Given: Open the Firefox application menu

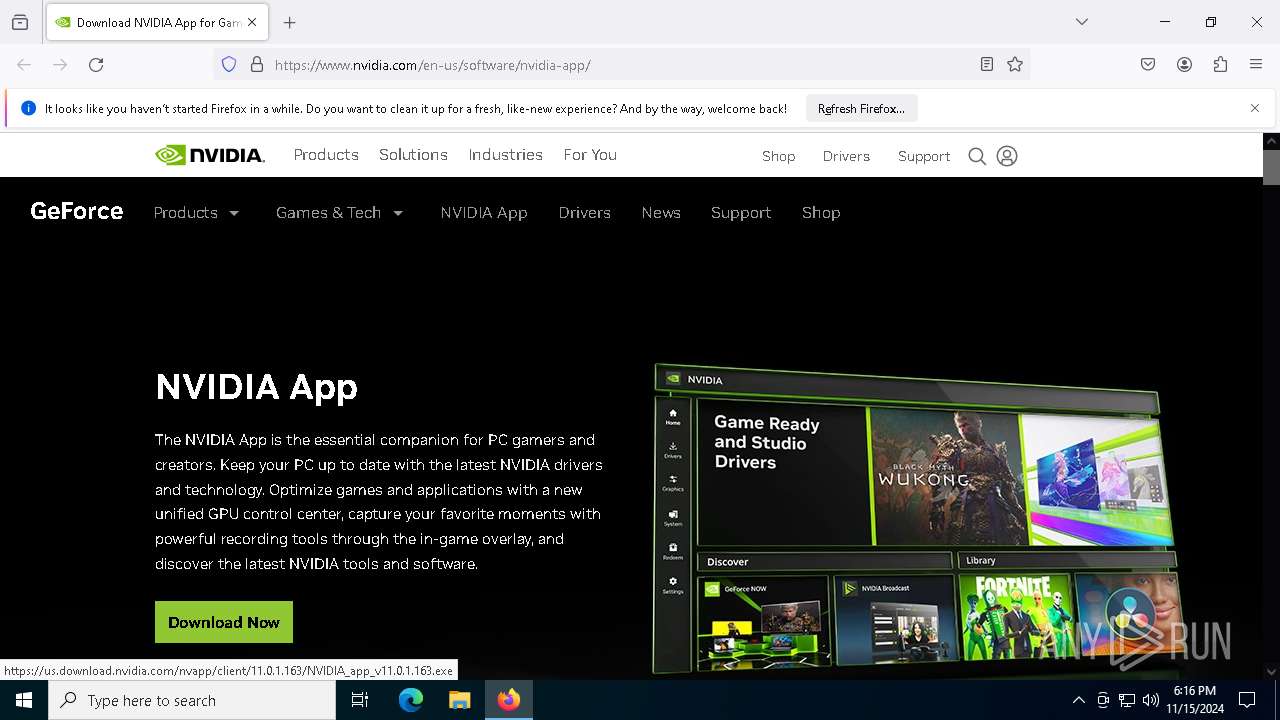Looking at the screenshot, I should click(1256, 65).
